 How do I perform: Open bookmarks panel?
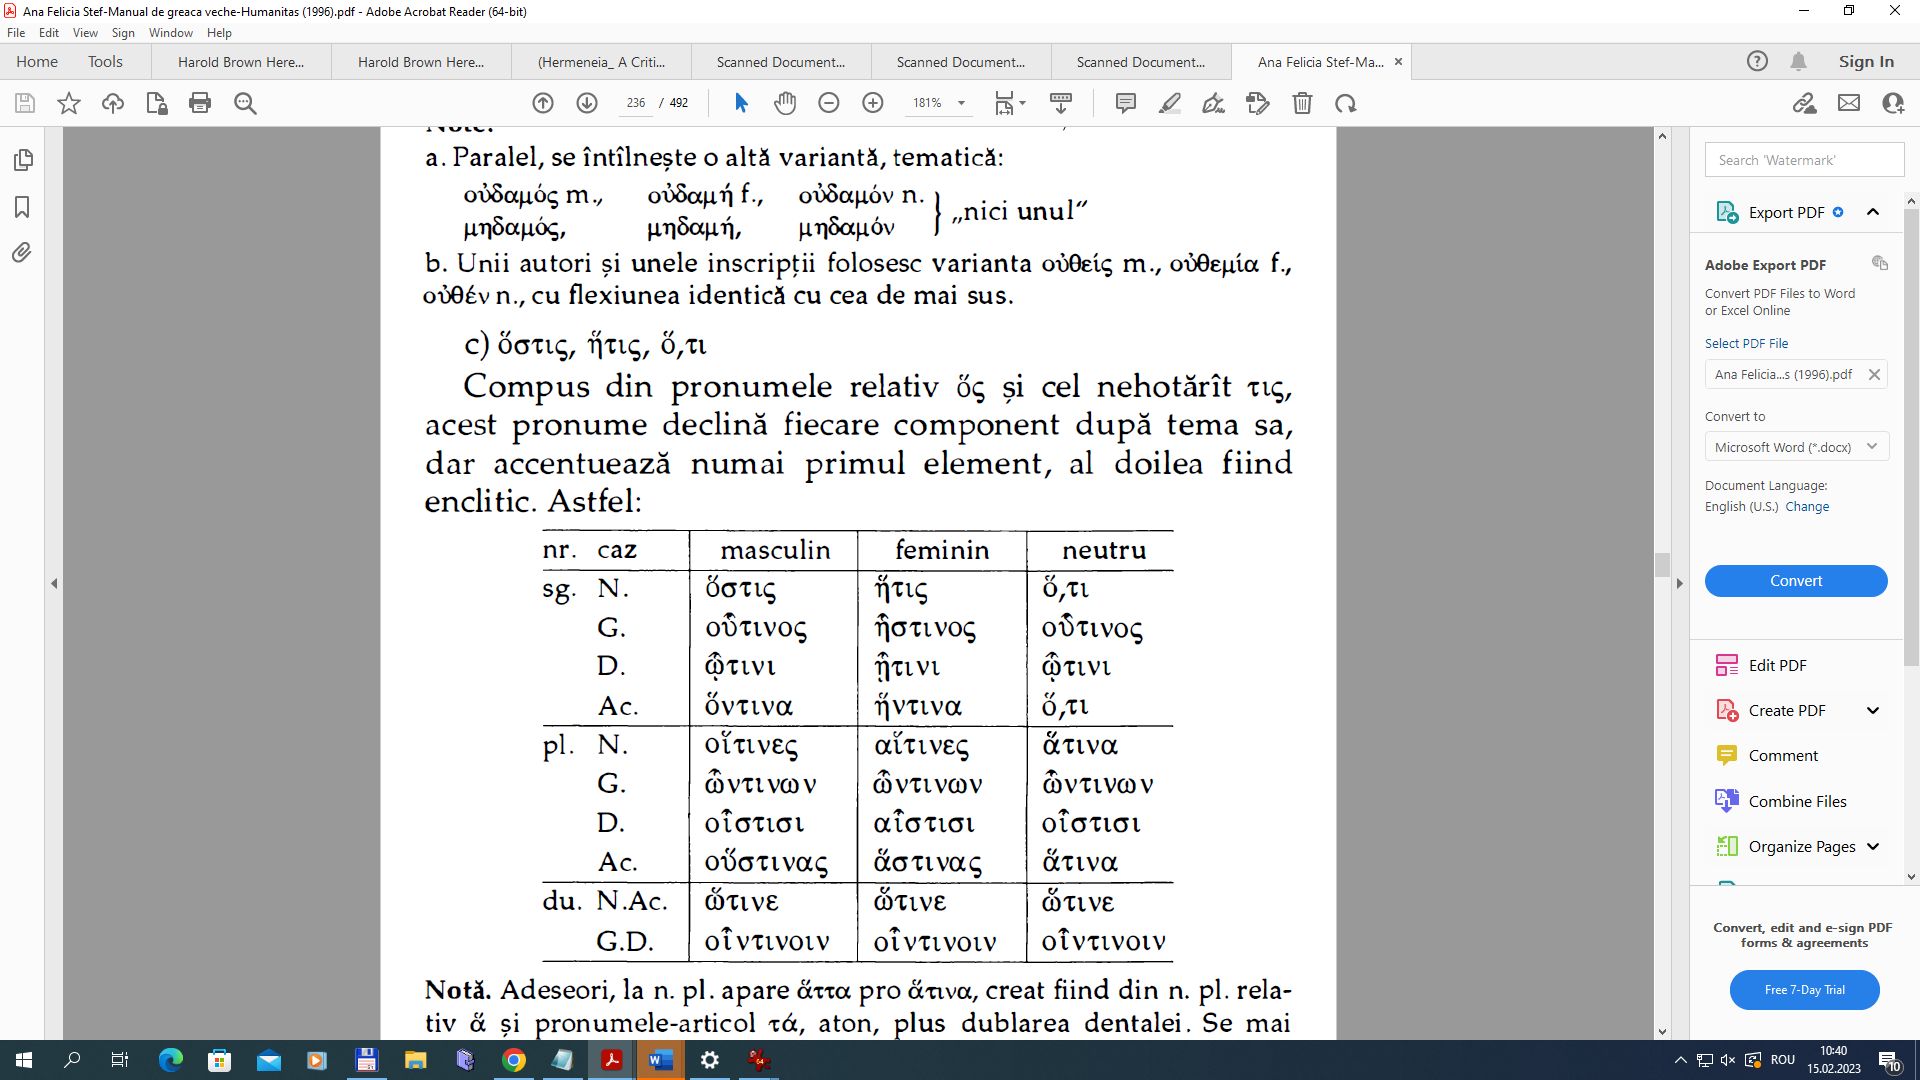click(x=22, y=207)
